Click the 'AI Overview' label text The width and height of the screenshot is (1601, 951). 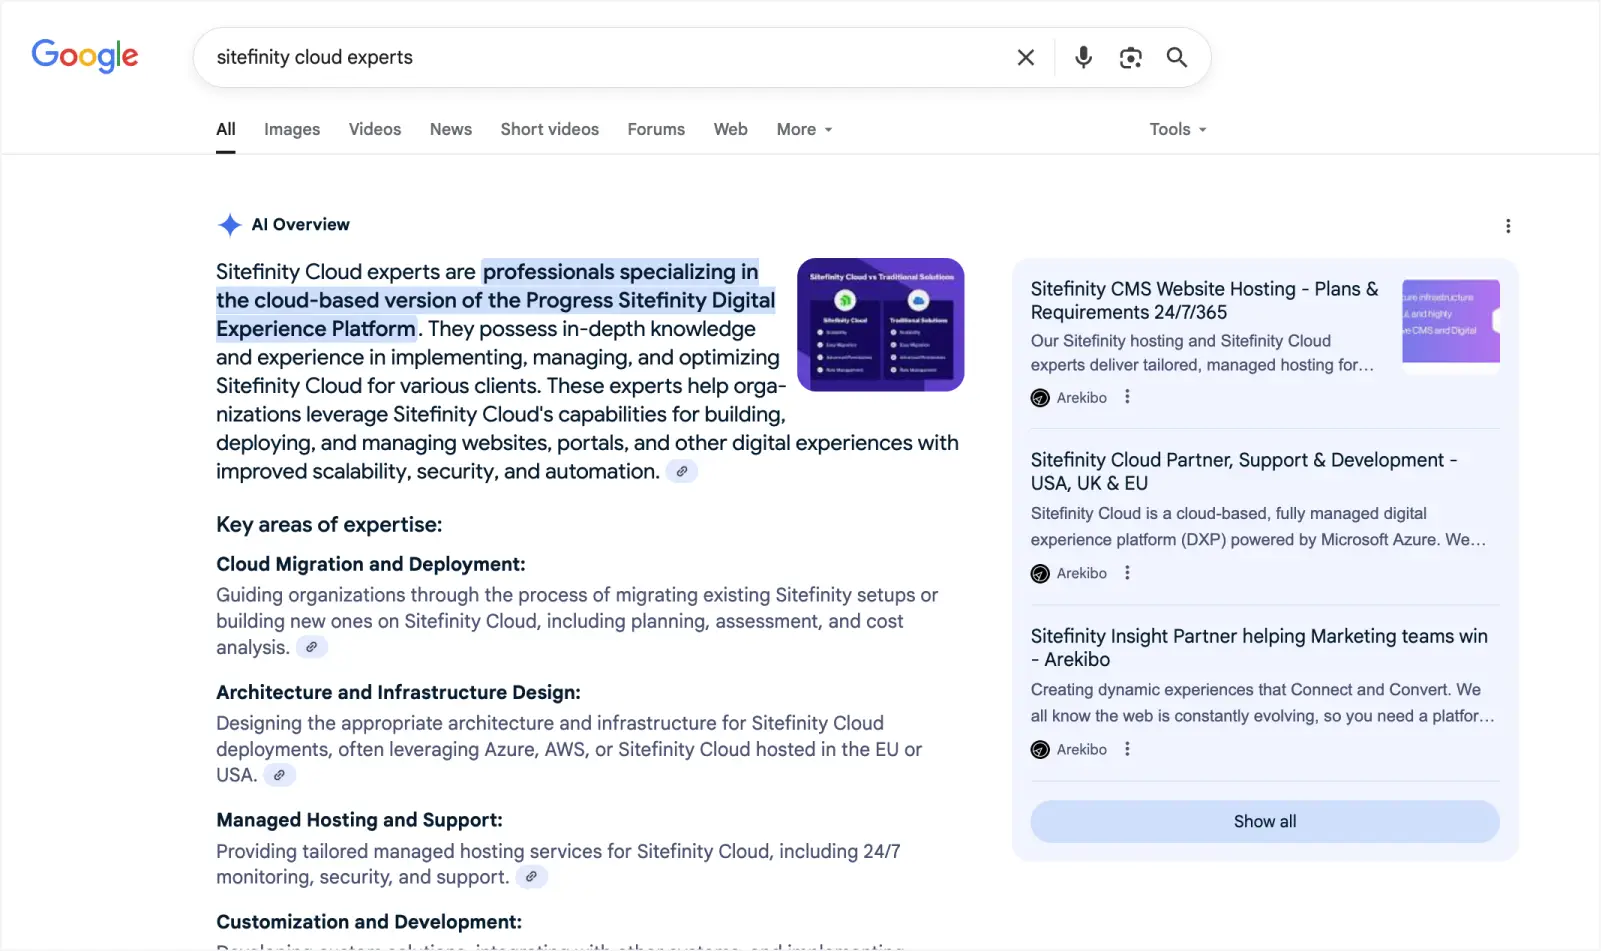301,225
